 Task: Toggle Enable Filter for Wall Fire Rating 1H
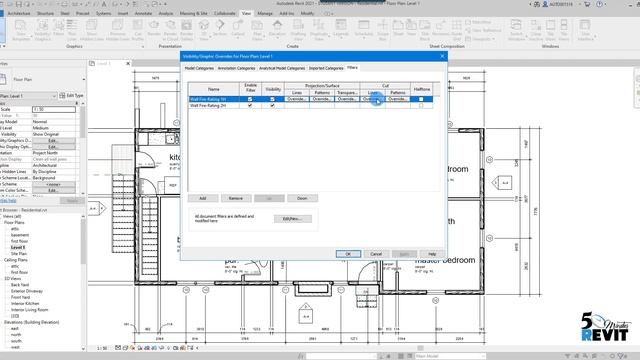pyautogui.click(x=250, y=99)
